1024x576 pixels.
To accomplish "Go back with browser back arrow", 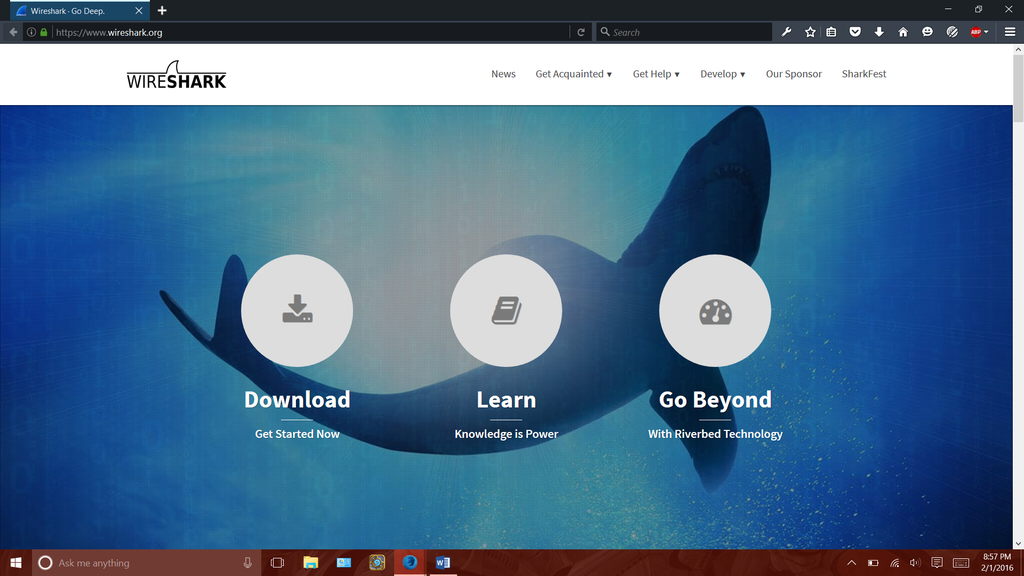I will (13, 32).
